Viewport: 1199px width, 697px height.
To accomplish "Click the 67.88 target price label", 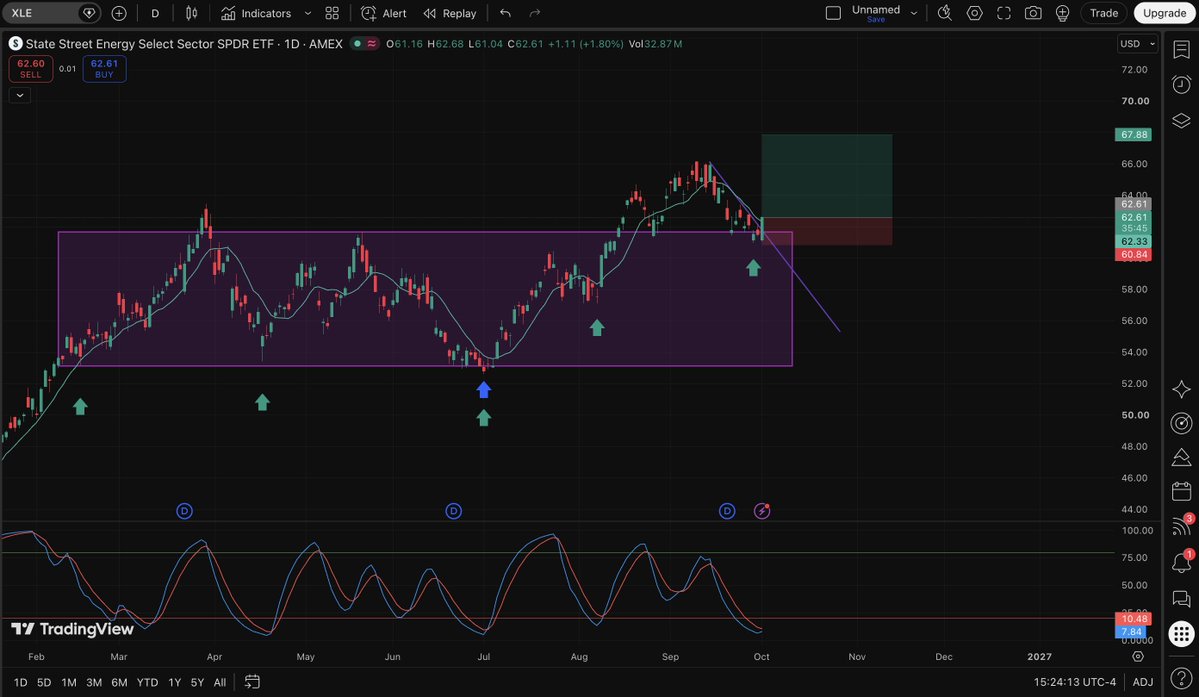I will 1133,135.
